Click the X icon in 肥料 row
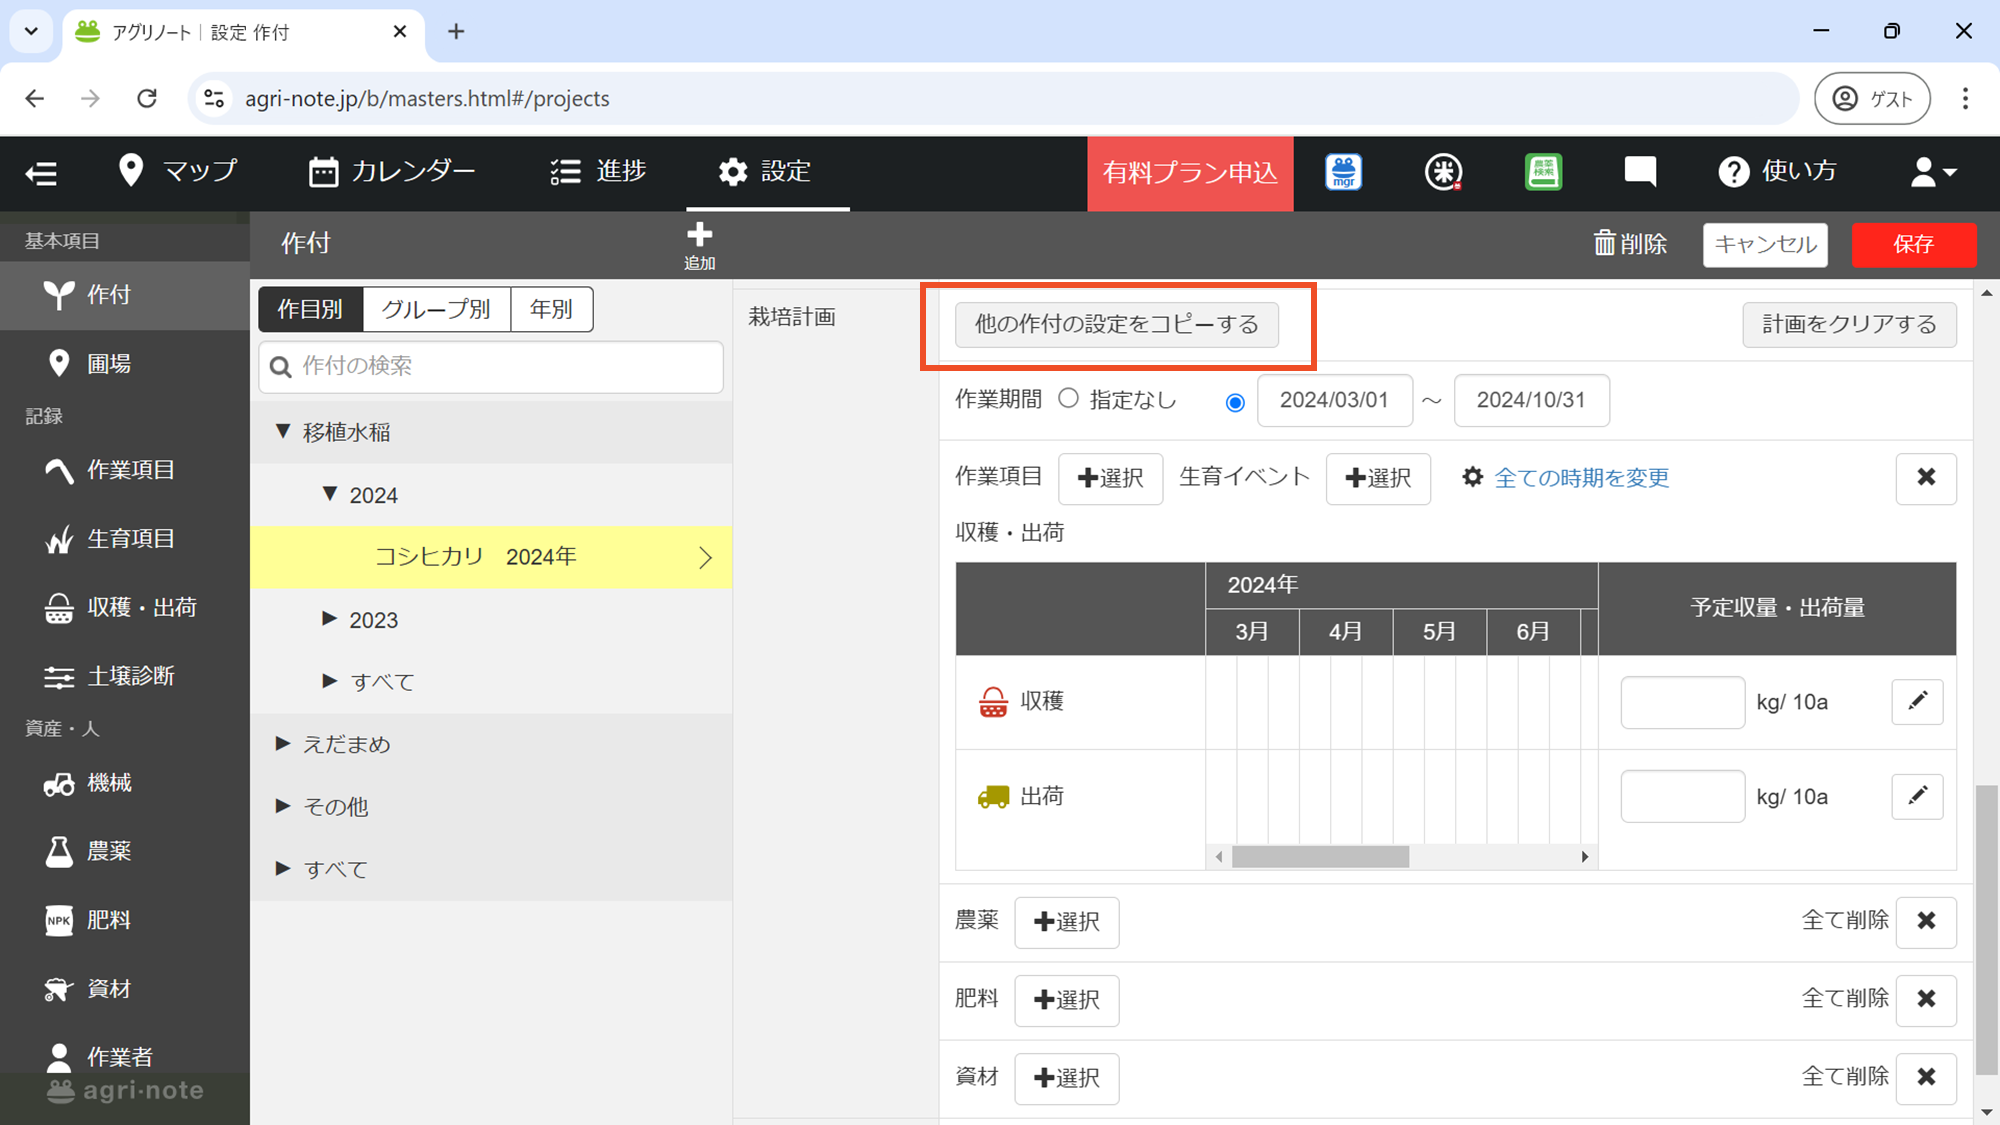 click(x=1926, y=999)
